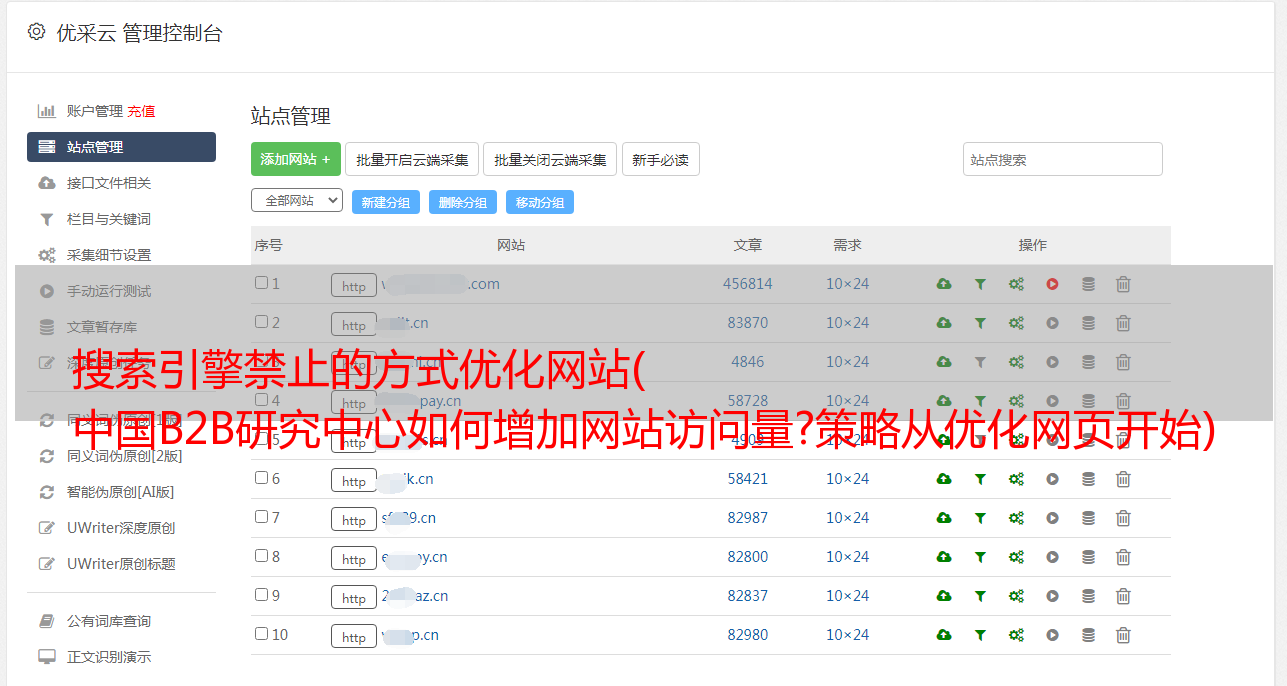Check the box for site row 10
This screenshot has height=686, width=1287.
(x=261, y=634)
